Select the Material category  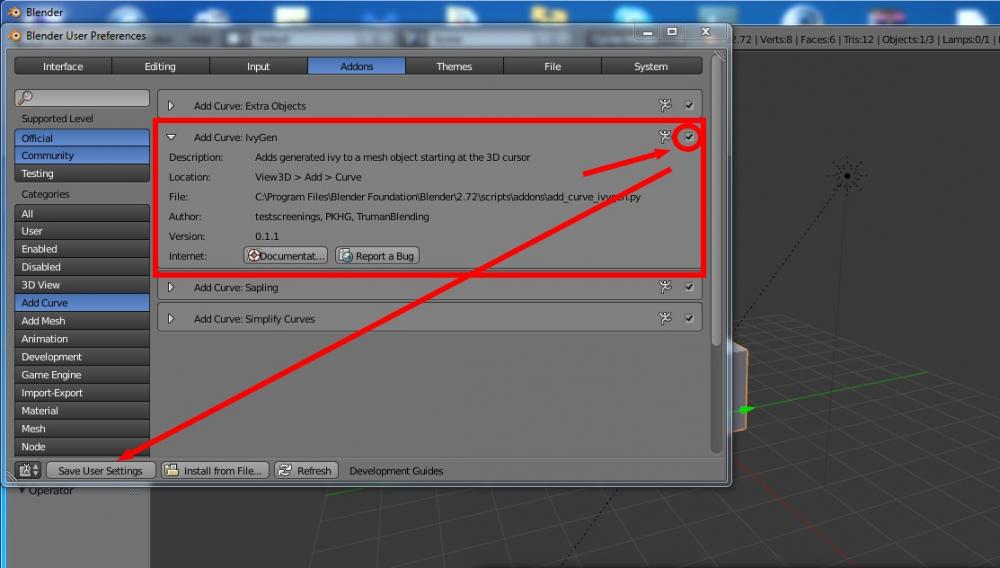[x=82, y=411]
